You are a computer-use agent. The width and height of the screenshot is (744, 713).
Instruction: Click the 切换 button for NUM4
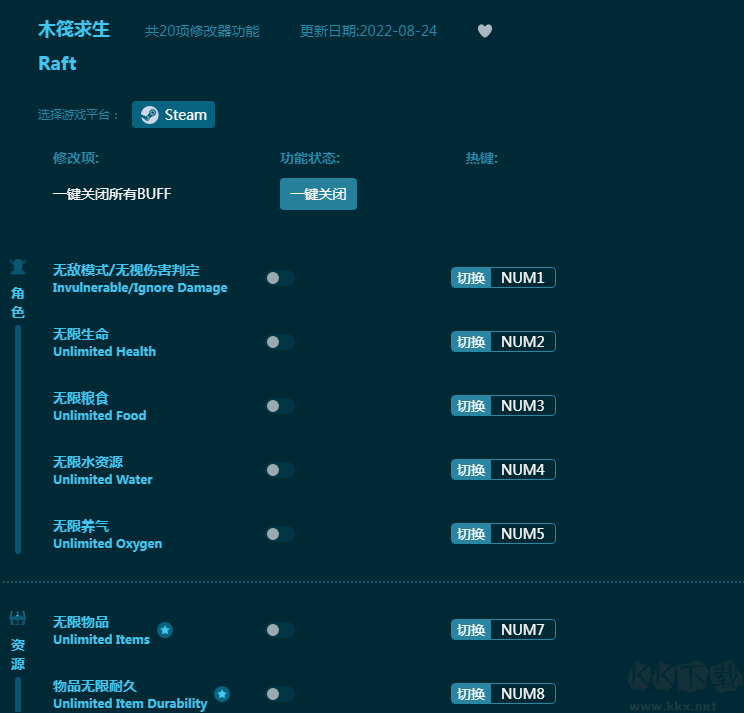471,470
